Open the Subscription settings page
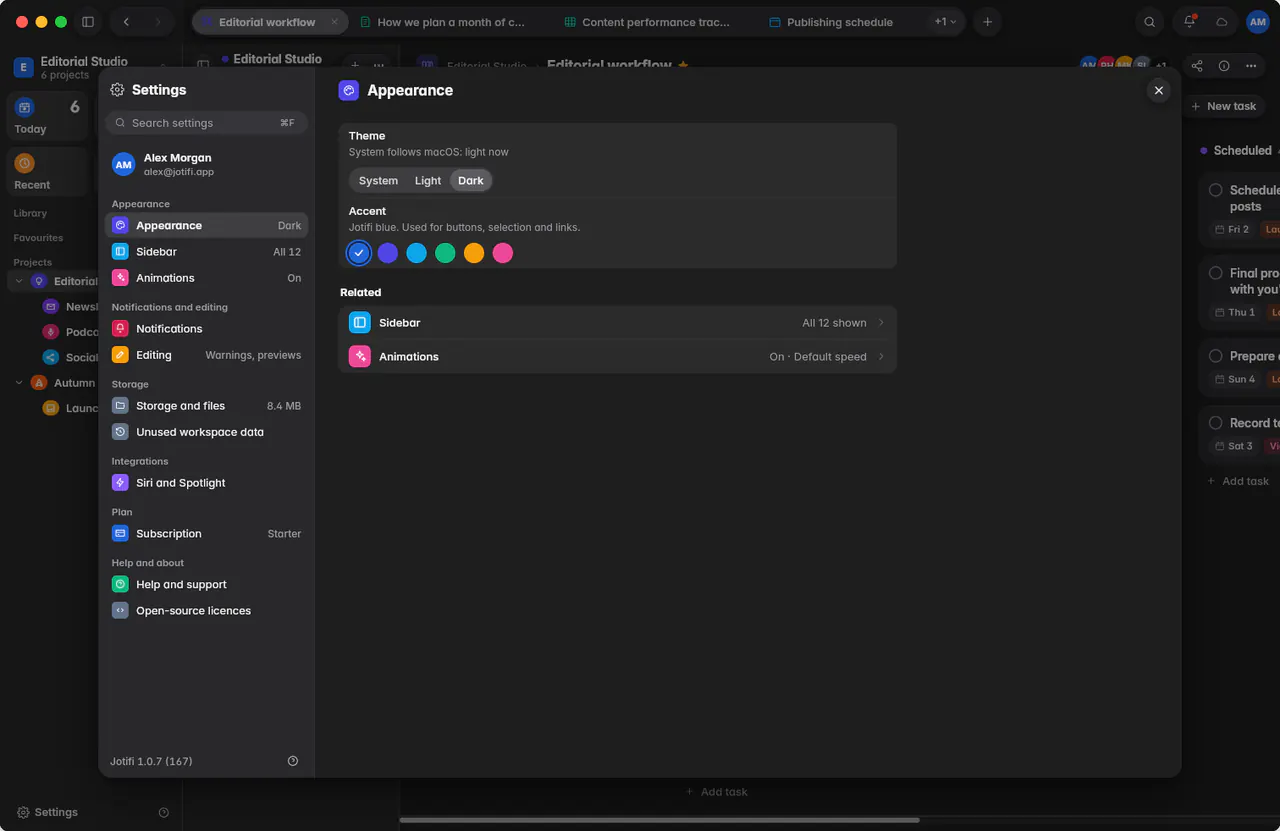Image resolution: width=1280 pixels, height=831 pixels. point(206,534)
